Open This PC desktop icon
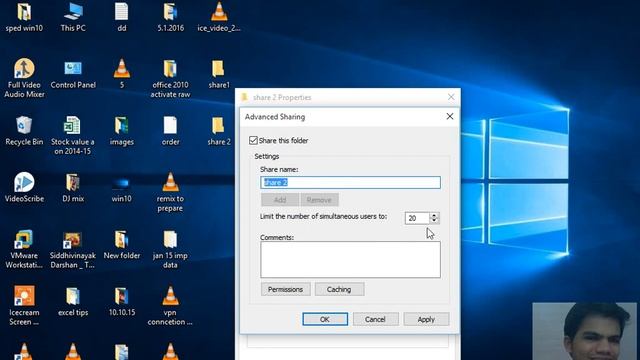This screenshot has width=640, height=360. (x=73, y=17)
